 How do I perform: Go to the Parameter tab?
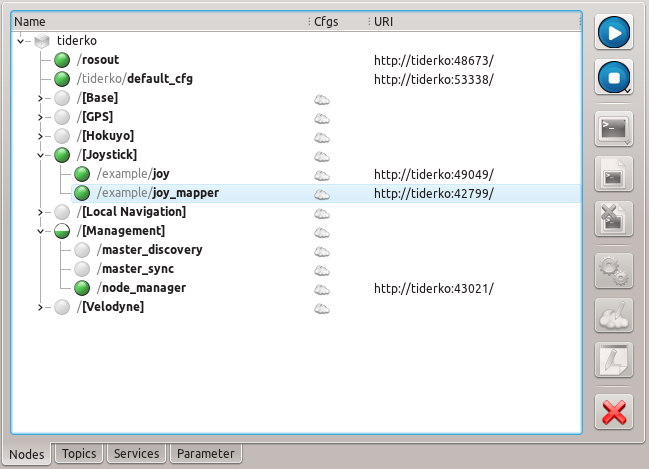(x=205, y=454)
